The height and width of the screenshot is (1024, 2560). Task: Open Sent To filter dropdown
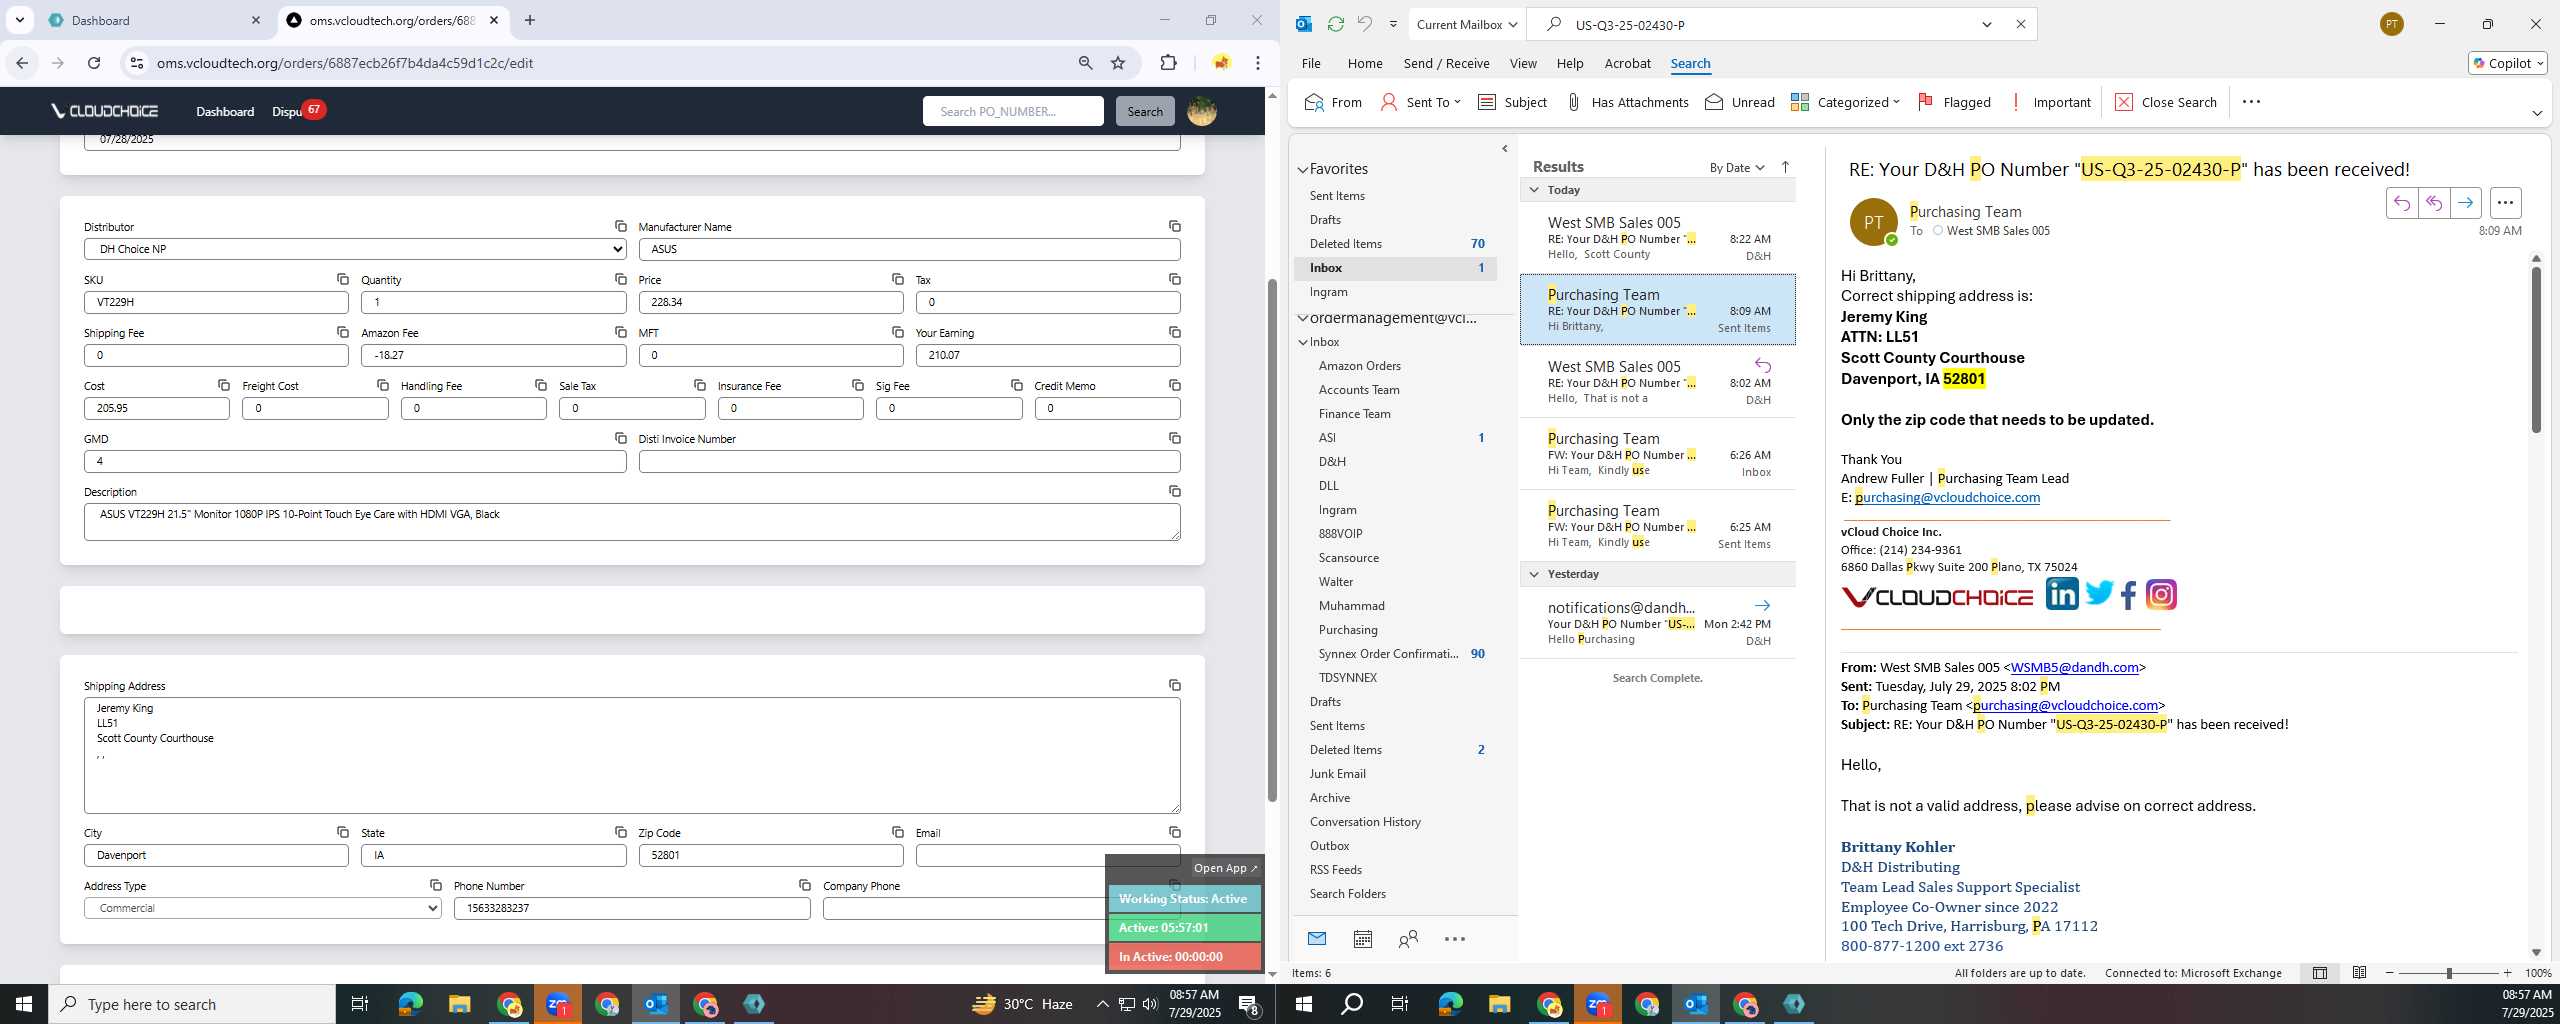pyautogui.click(x=1420, y=102)
